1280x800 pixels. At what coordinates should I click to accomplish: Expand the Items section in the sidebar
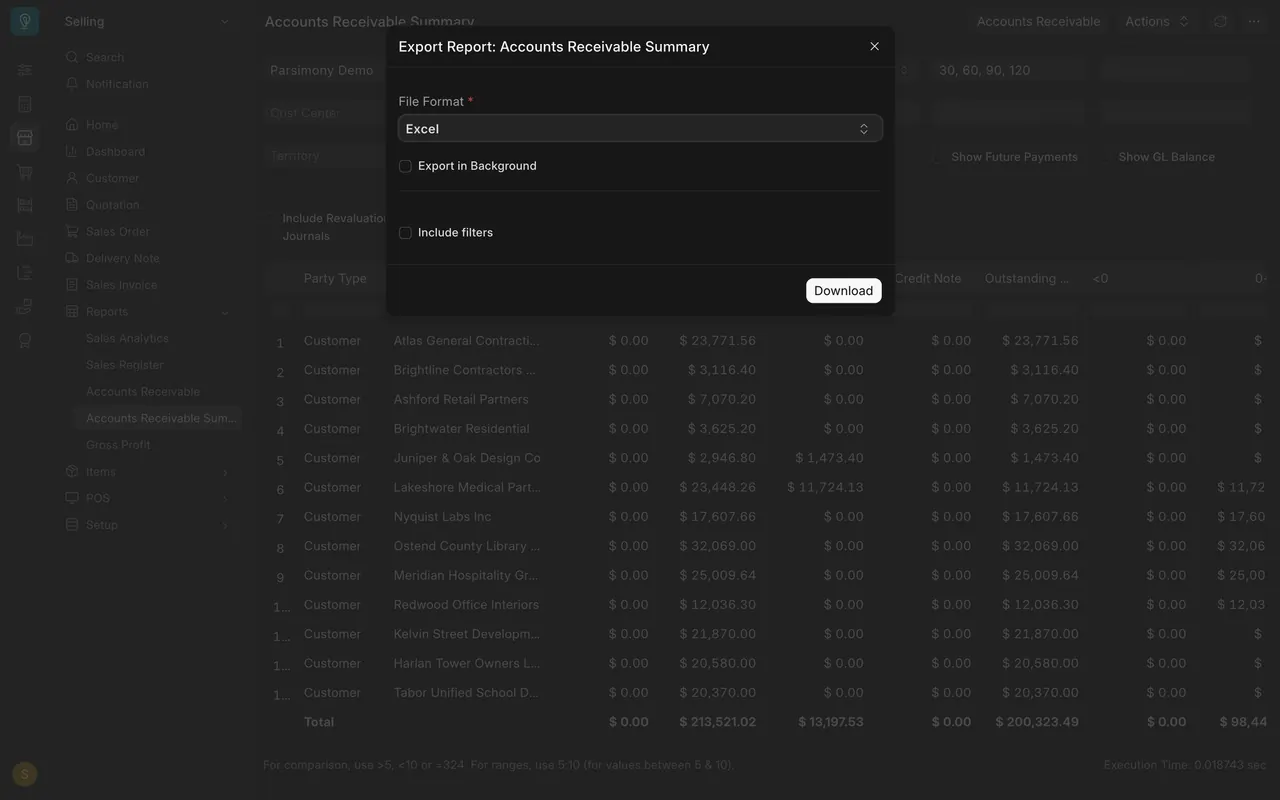(x=224, y=472)
